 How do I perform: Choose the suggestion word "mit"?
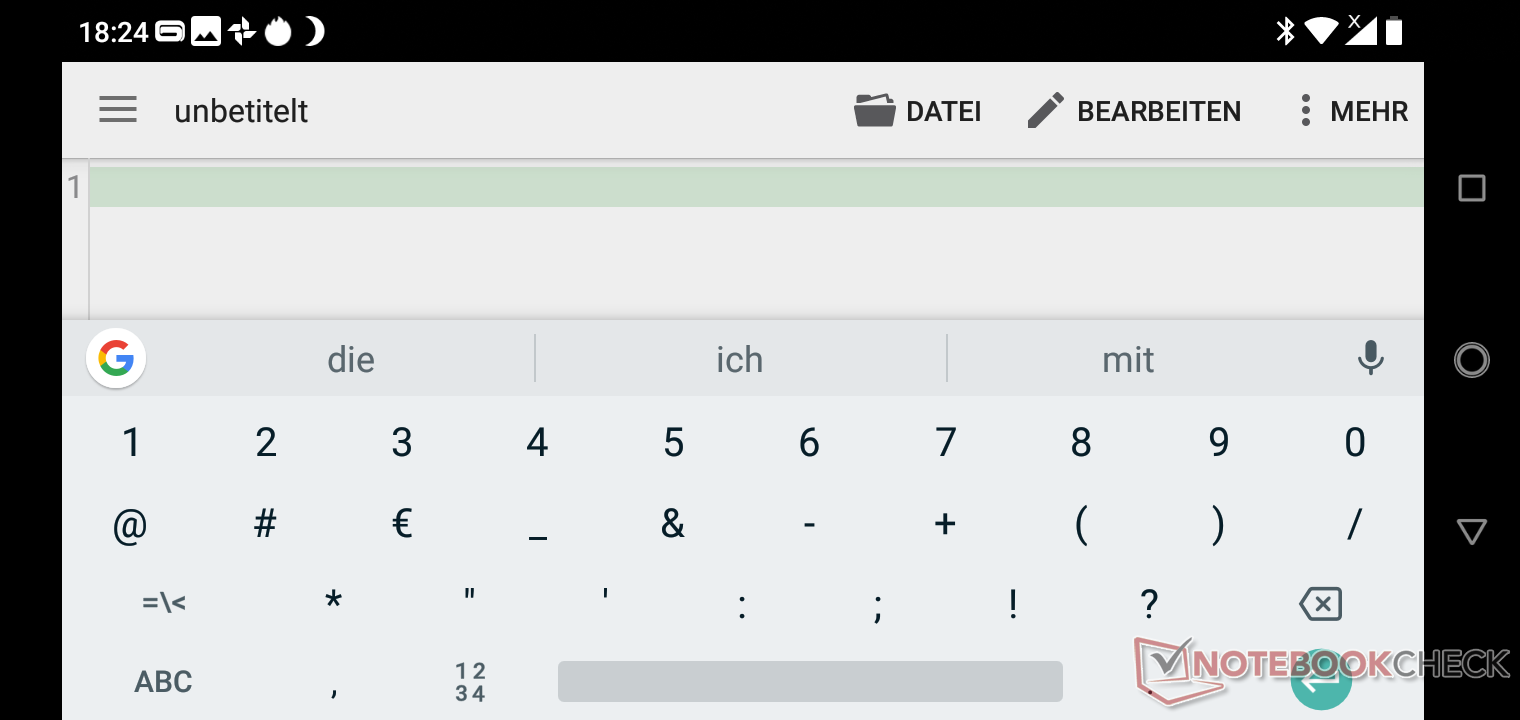[1128, 359]
